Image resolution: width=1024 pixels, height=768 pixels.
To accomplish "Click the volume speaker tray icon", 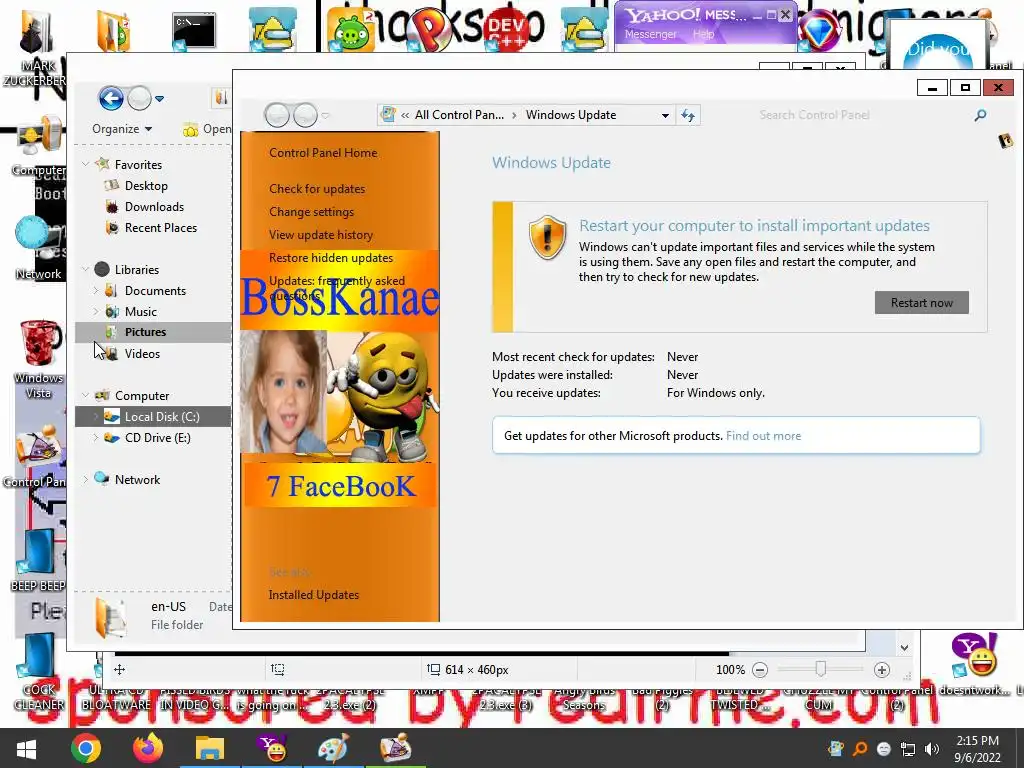I will pos(932,749).
